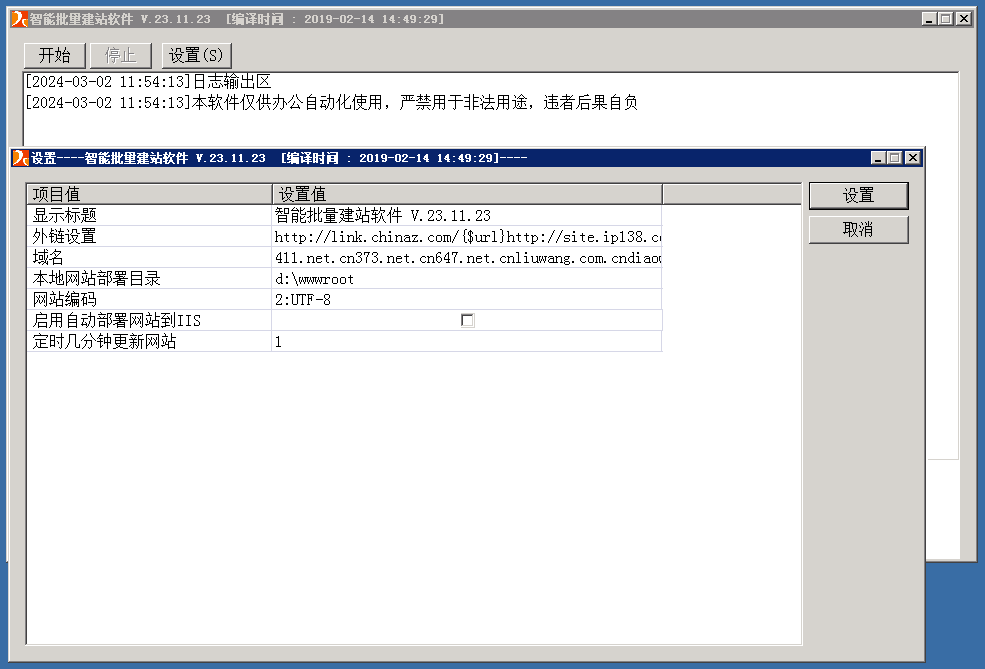Confirm settings with the 设置 button

click(858, 194)
